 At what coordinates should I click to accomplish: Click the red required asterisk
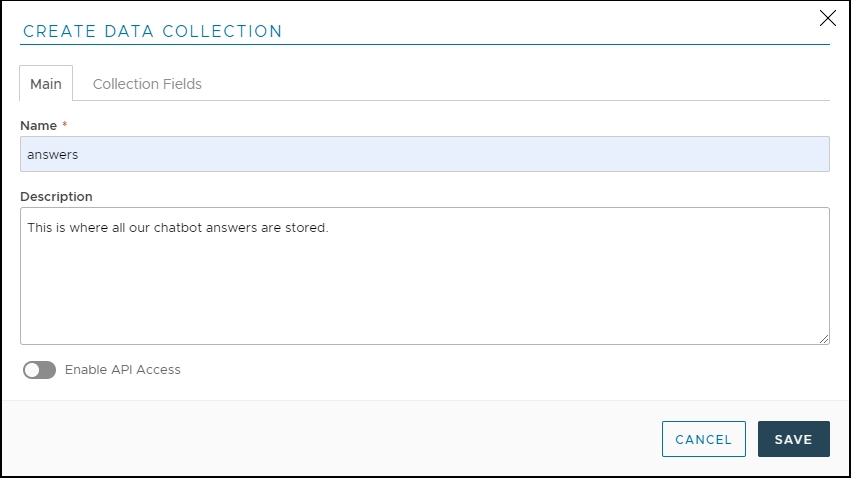[65, 125]
